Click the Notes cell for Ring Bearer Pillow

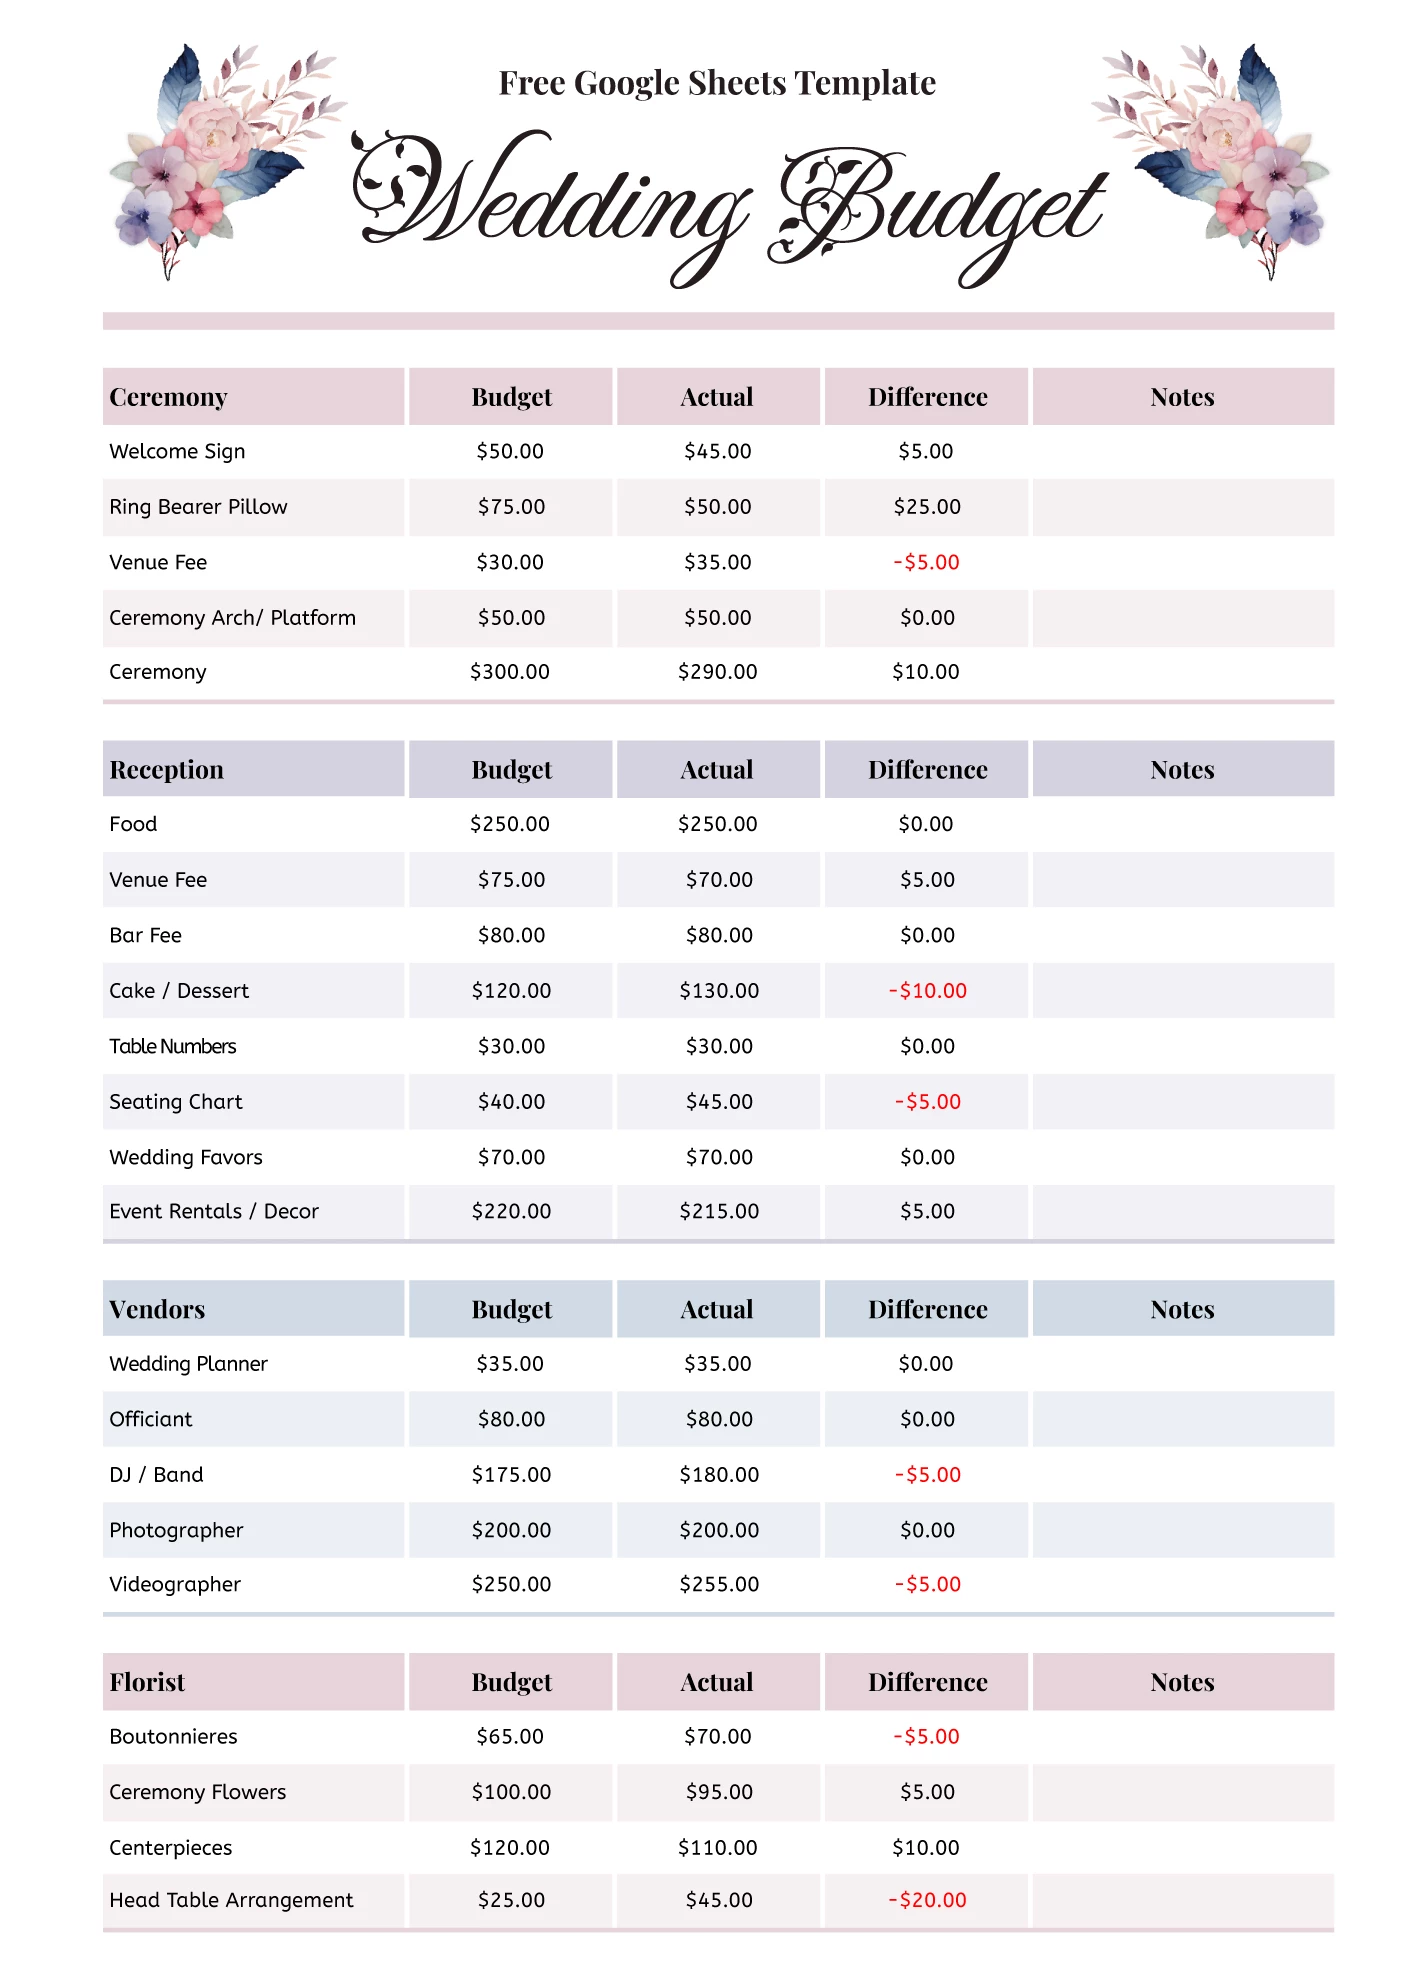click(x=1183, y=507)
